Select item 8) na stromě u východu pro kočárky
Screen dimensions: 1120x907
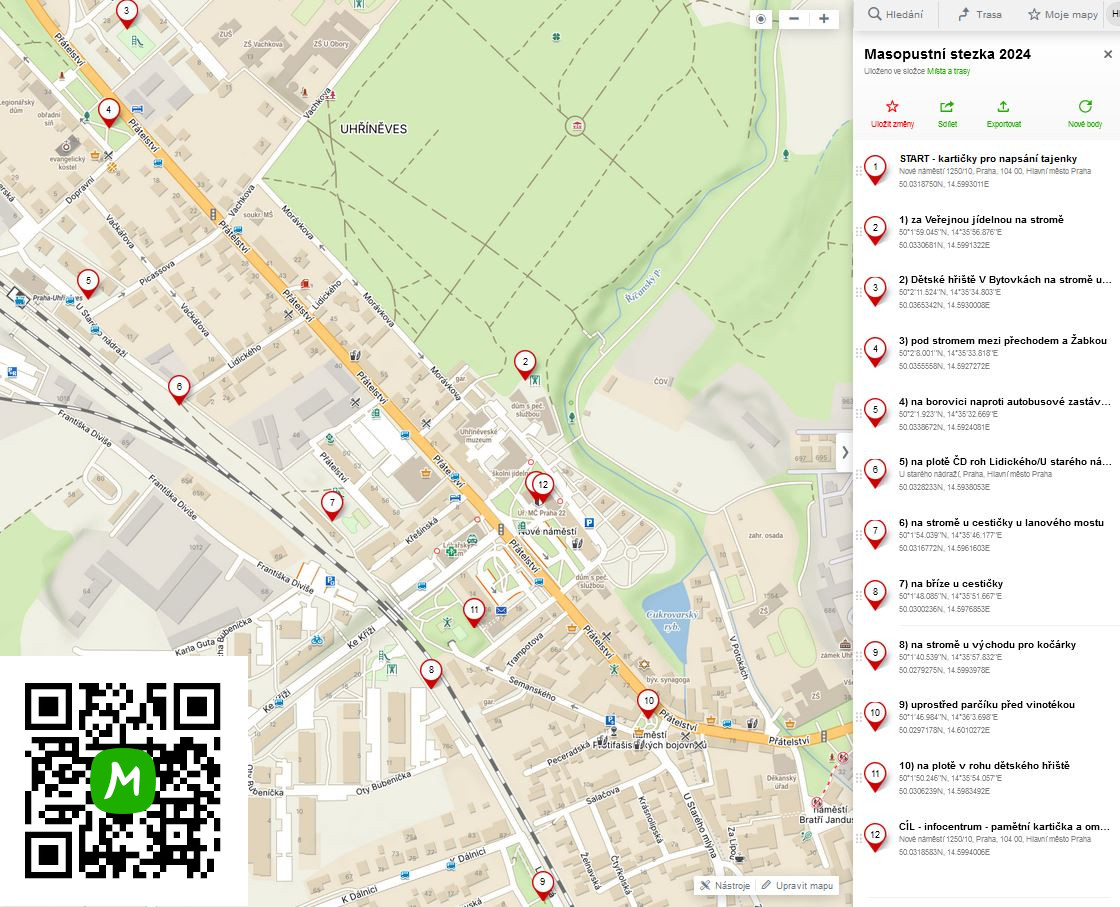pos(986,657)
